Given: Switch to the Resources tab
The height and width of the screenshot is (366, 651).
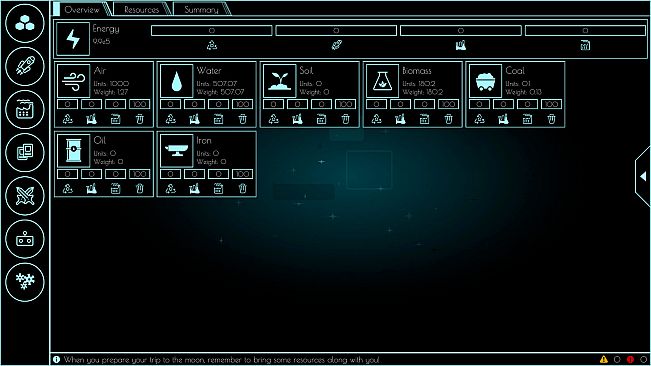Looking at the screenshot, I should point(142,10).
